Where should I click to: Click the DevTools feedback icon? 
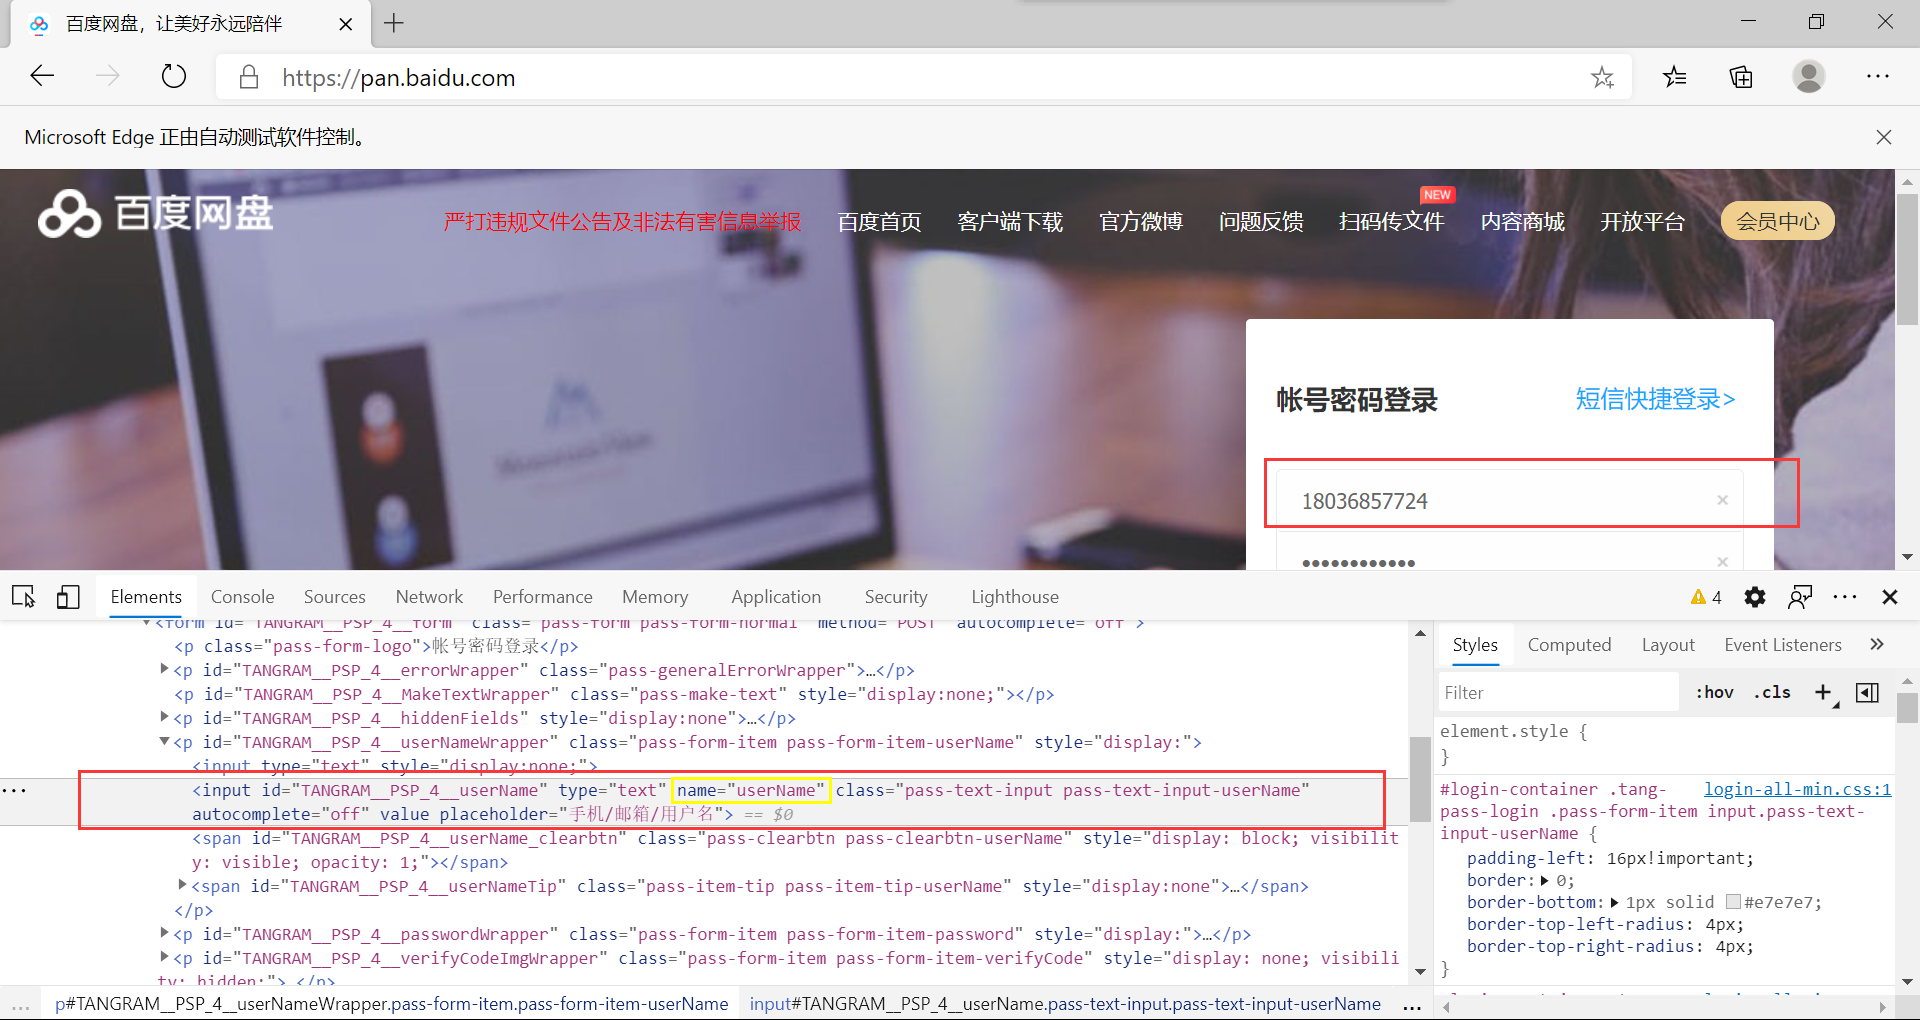click(1800, 597)
